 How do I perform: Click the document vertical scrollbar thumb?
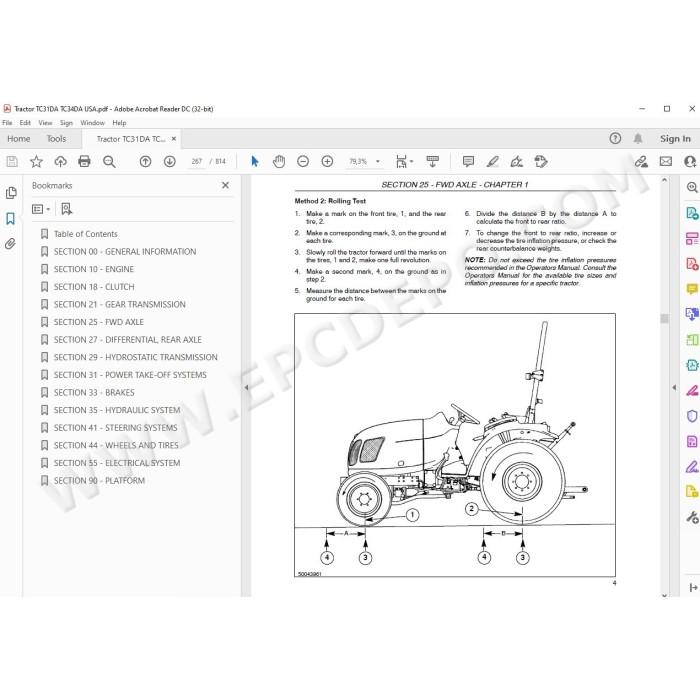coord(664,318)
